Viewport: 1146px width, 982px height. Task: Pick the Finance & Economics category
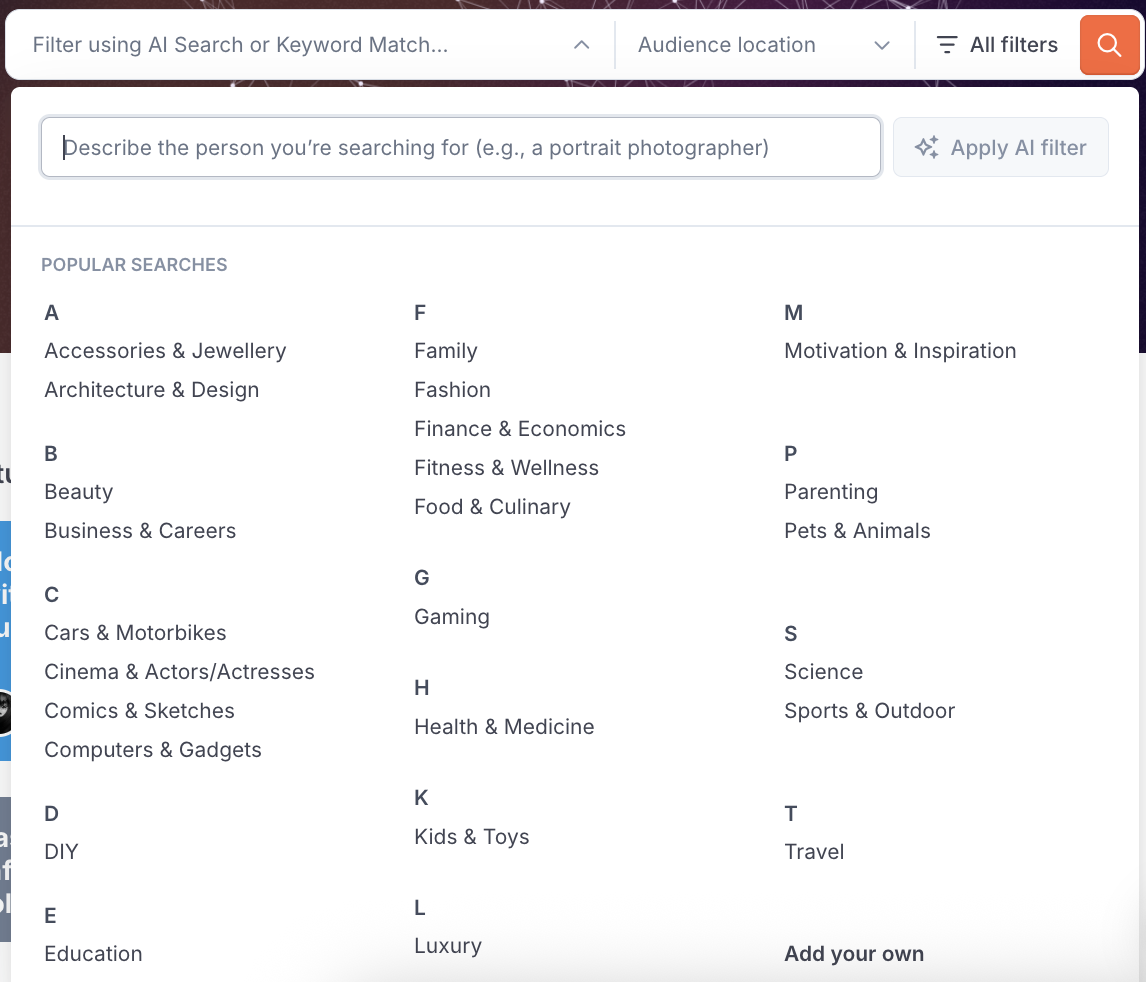[x=520, y=429]
